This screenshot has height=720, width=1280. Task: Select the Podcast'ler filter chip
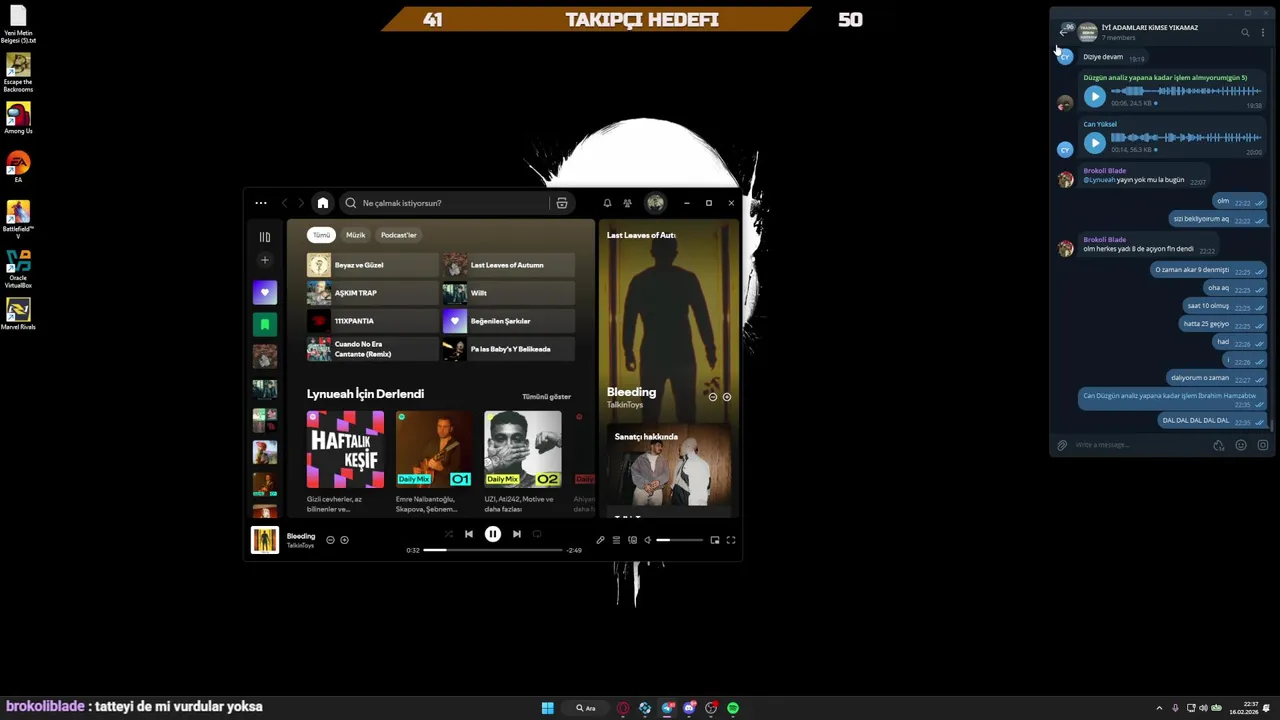click(x=399, y=235)
